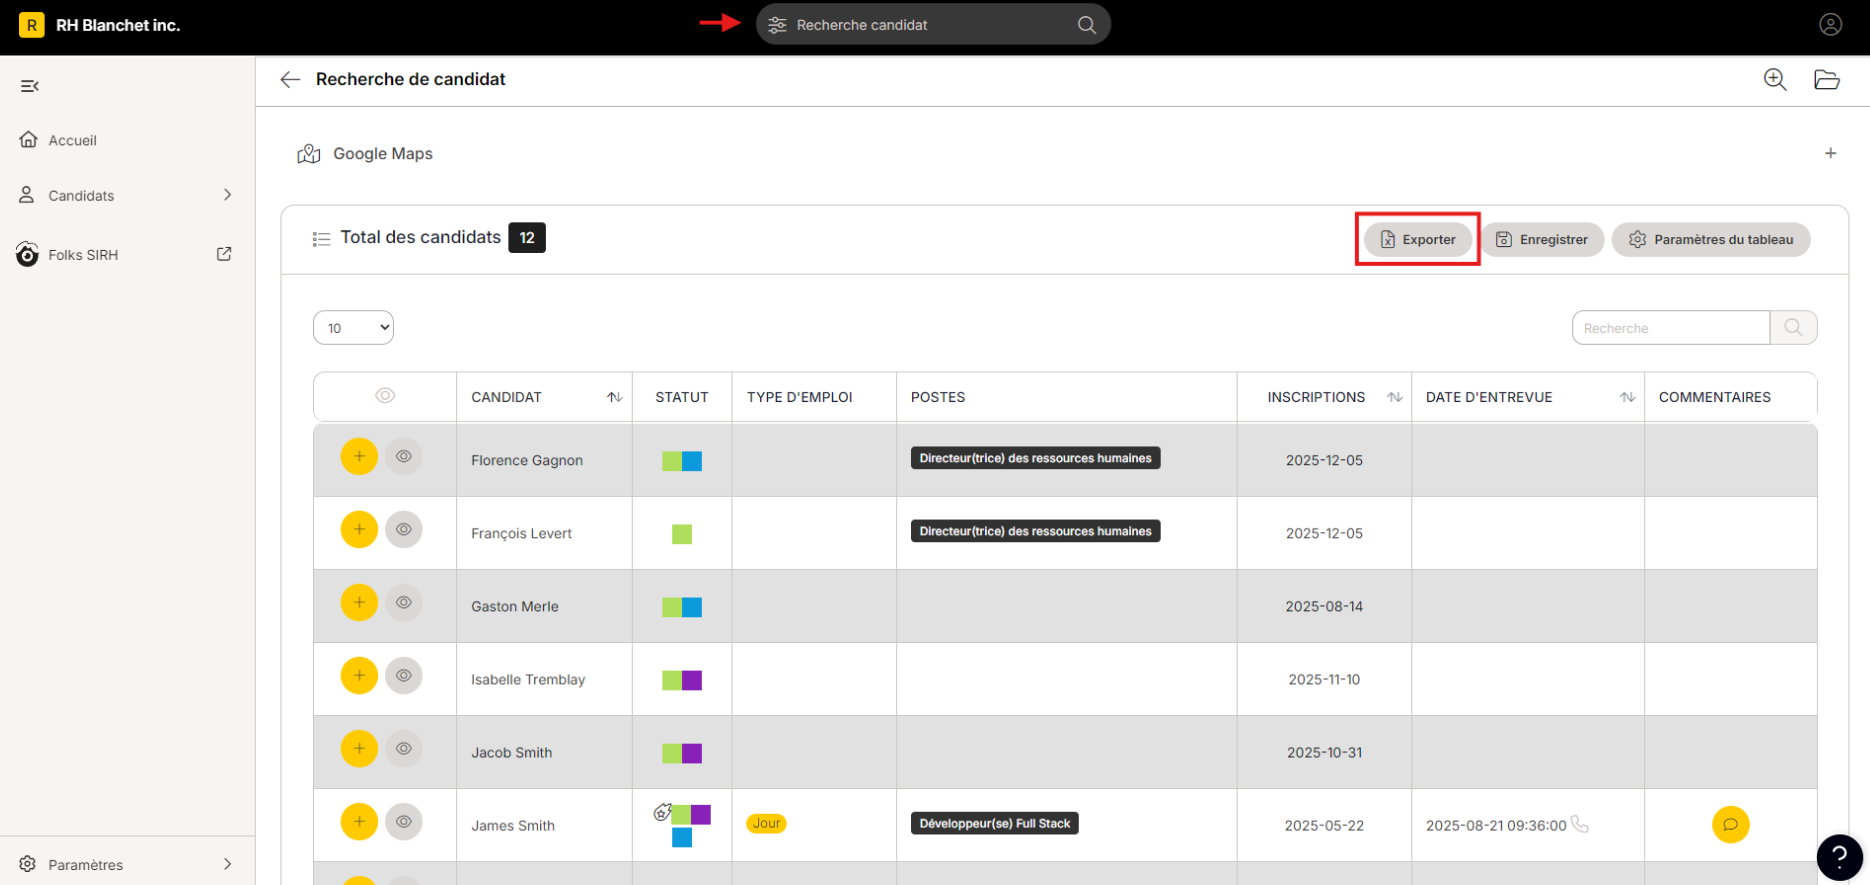Click the Folks SIRH external link icon

click(x=224, y=254)
